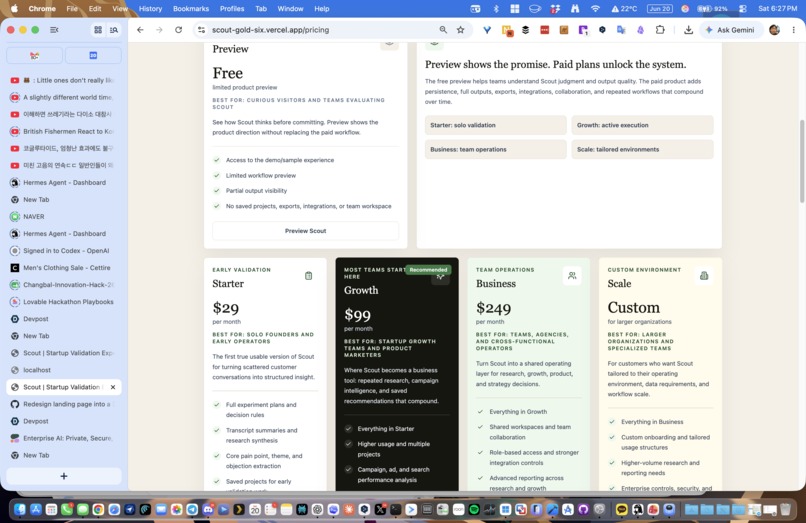Click the zoom magnifier icon in address bar
The image size is (806, 523).
coord(443,30)
